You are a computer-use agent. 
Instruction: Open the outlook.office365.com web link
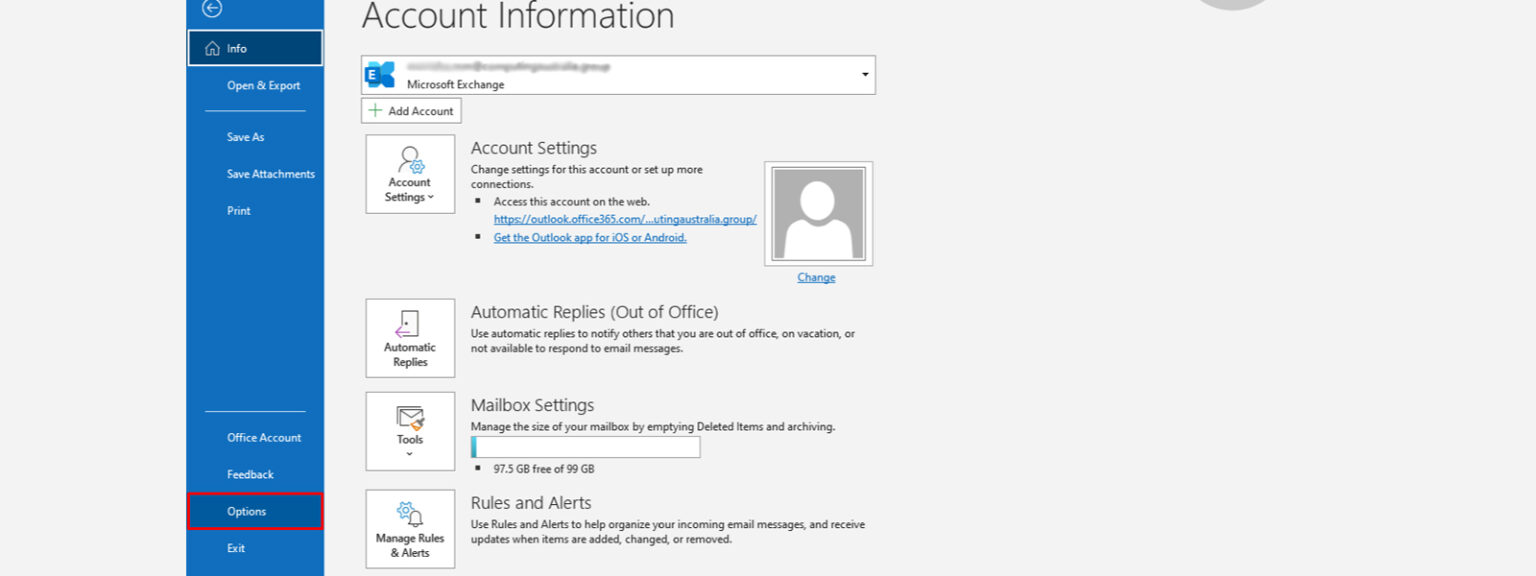625,219
